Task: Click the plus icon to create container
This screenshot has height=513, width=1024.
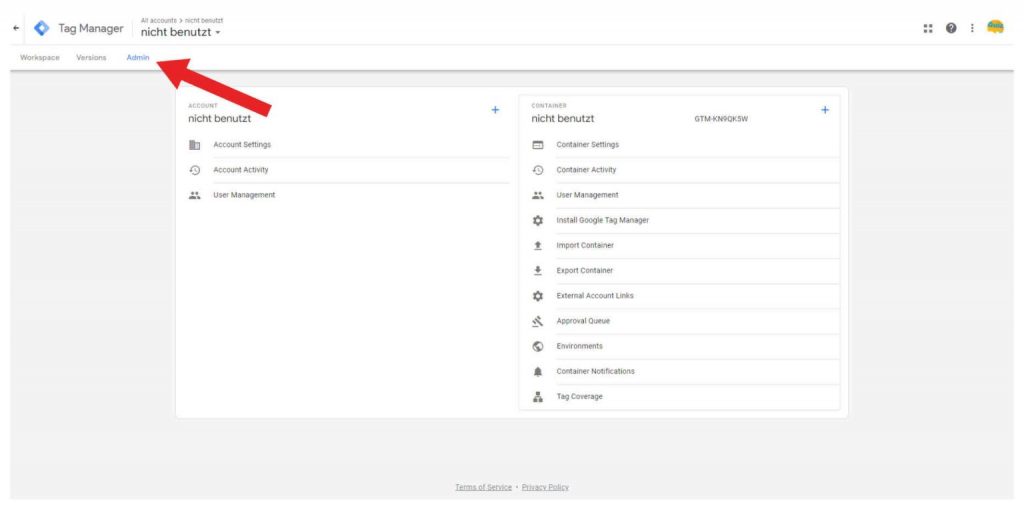Action: 825,110
